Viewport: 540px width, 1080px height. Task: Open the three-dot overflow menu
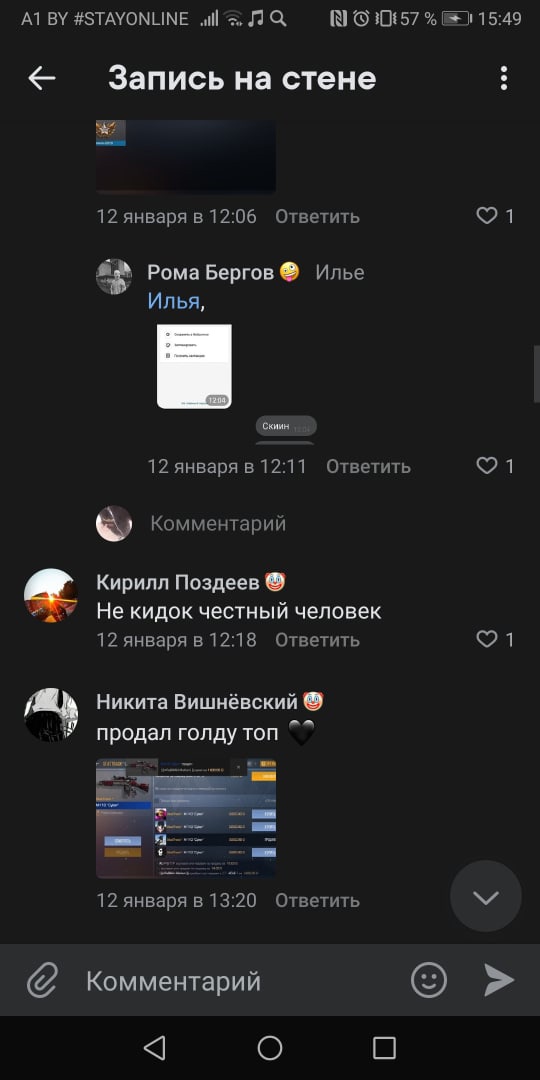[504, 79]
